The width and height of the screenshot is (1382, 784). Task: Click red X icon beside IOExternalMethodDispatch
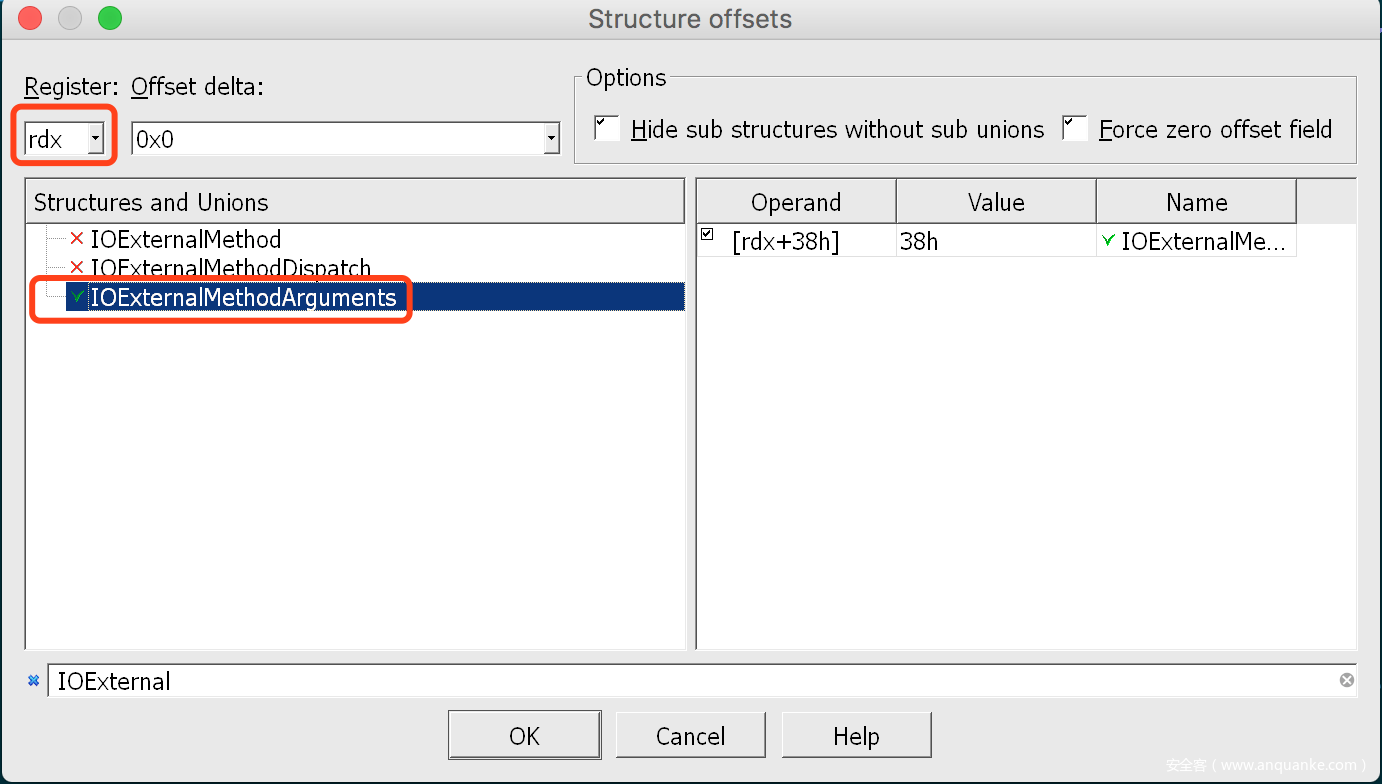(x=77, y=267)
